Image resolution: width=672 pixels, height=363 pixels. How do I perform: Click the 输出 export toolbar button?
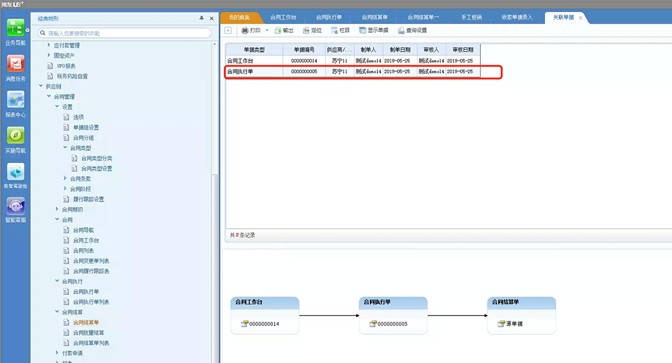coord(284,30)
